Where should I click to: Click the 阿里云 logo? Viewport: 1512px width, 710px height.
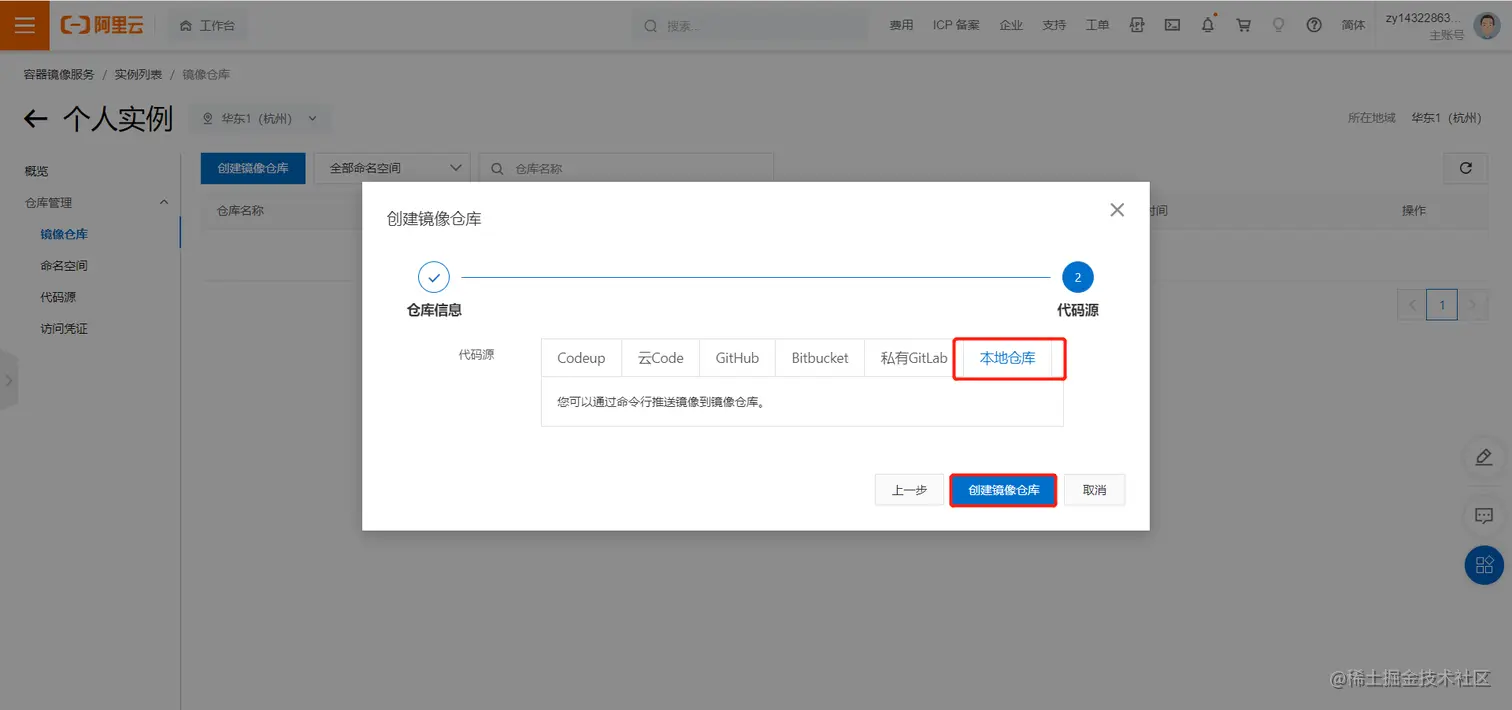coord(102,25)
